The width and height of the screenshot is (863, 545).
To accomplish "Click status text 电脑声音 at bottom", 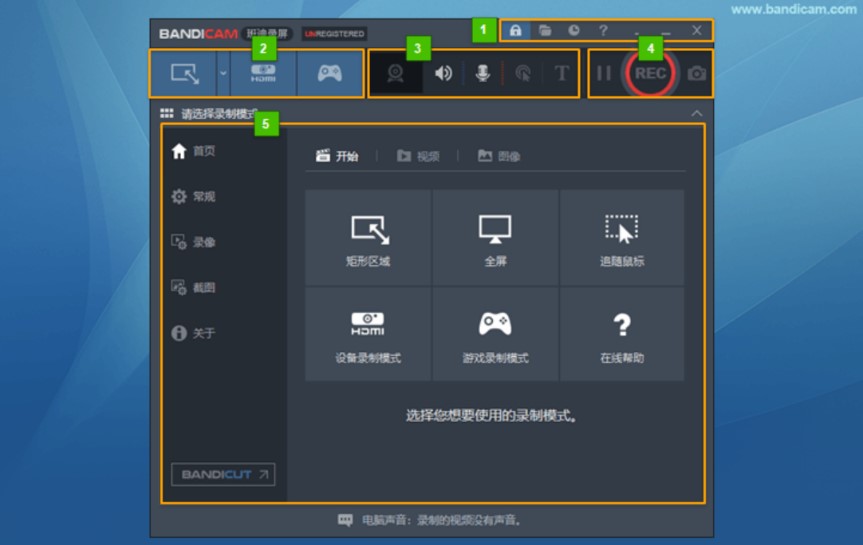I will click(441, 520).
